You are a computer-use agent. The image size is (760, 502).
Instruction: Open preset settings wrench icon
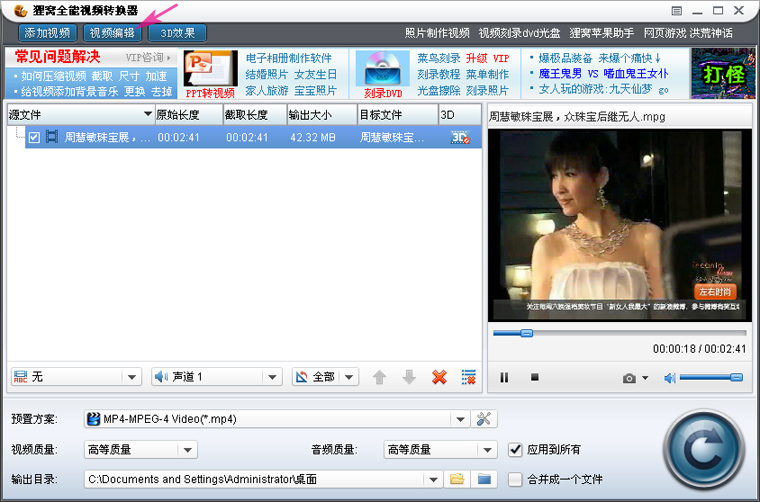click(x=484, y=419)
